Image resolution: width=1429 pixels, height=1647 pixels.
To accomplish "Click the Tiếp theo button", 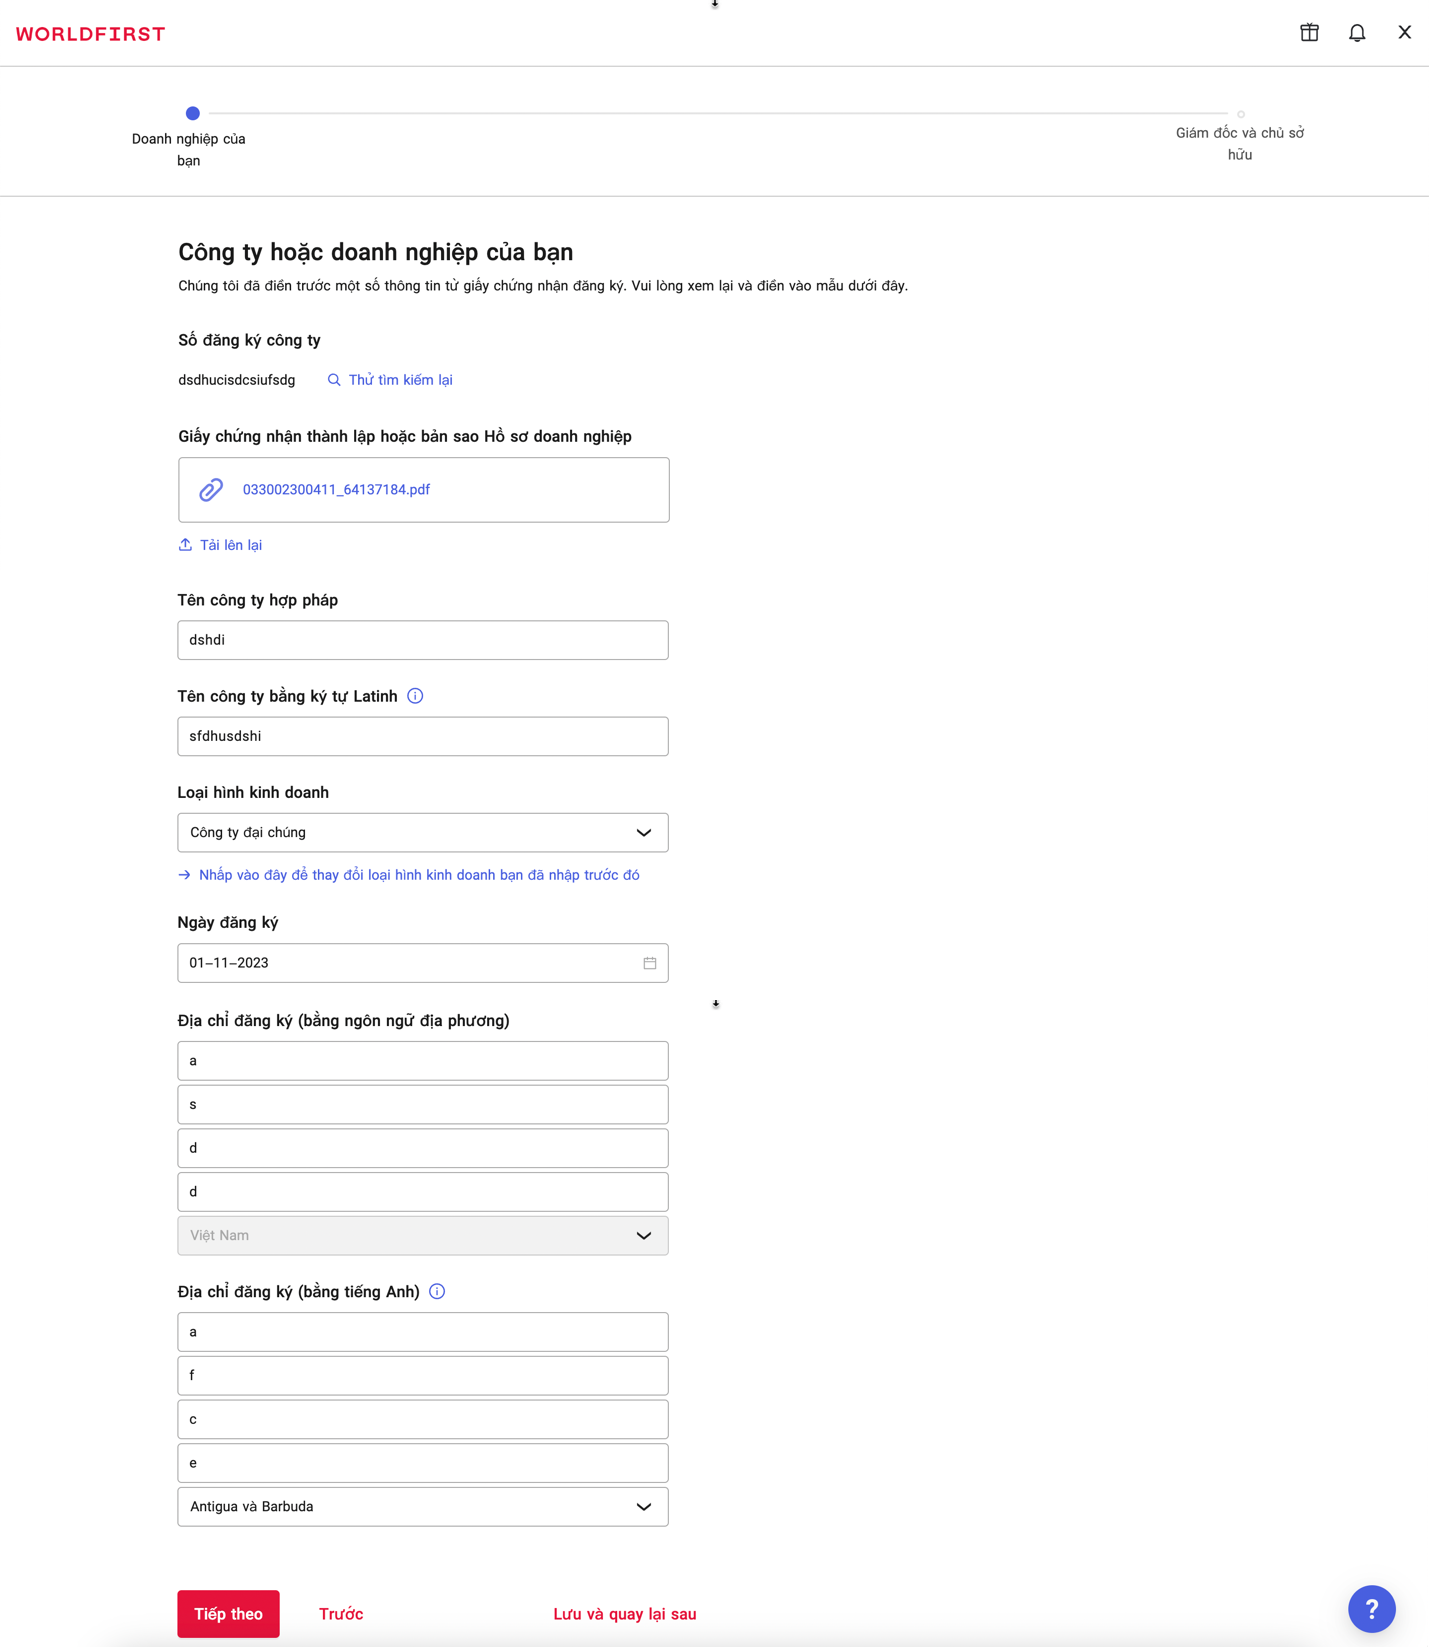I will point(229,1613).
